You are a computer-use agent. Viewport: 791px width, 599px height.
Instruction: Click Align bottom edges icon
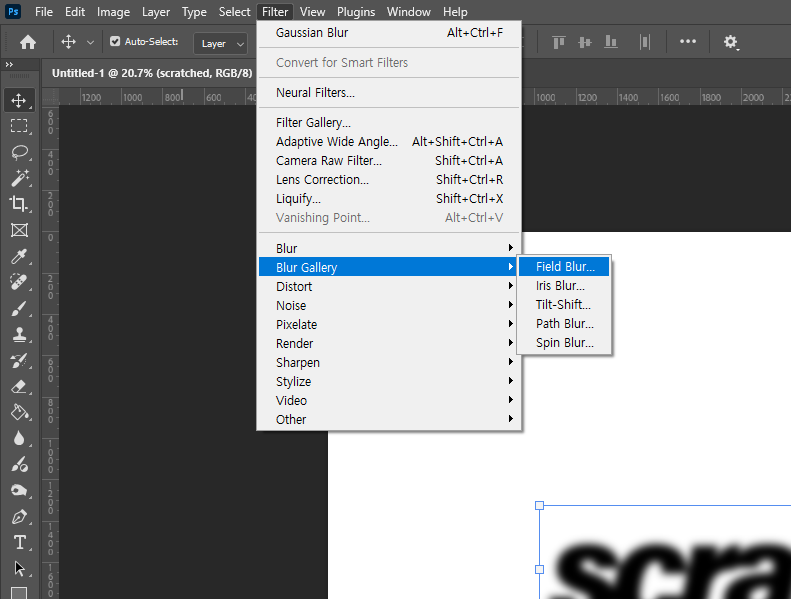tap(611, 42)
